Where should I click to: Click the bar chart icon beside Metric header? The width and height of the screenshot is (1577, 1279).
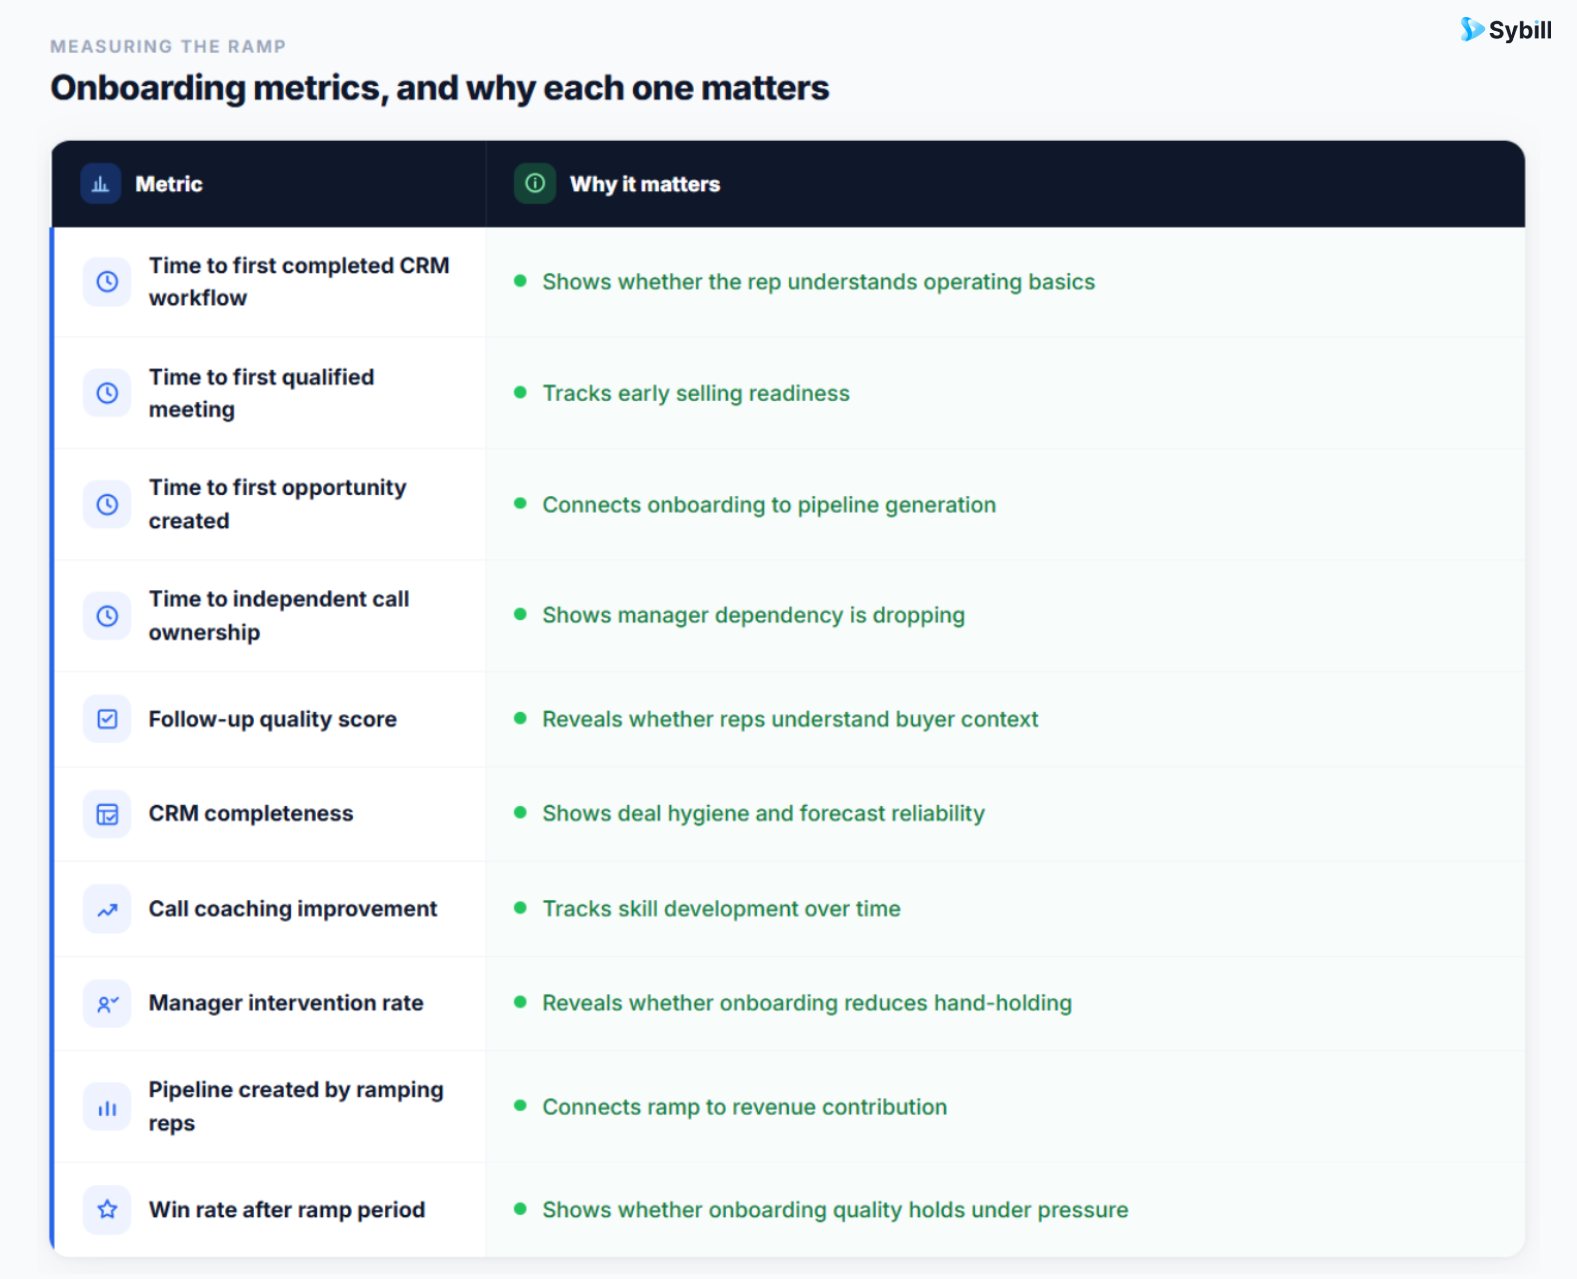(101, 184)
